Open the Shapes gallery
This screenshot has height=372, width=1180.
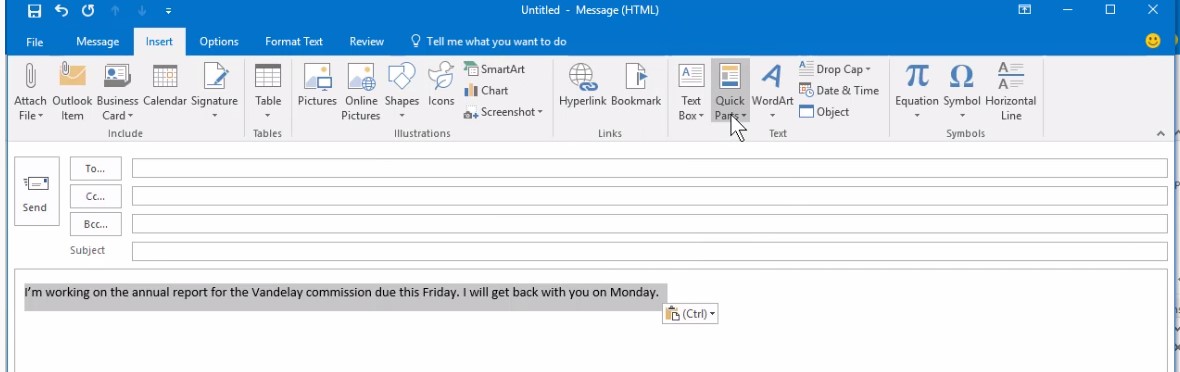tap(402, 93)
